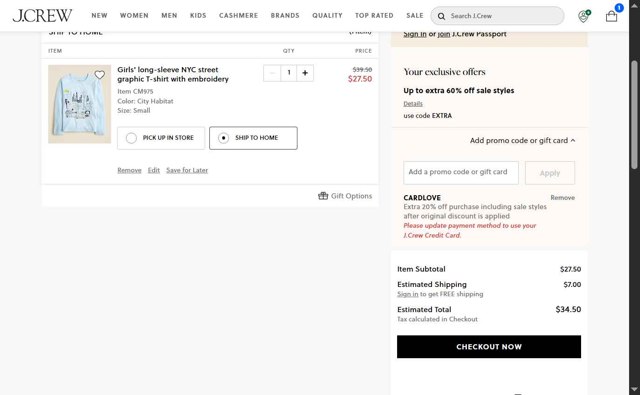Click the quantity value 1 field

(289, 73)
